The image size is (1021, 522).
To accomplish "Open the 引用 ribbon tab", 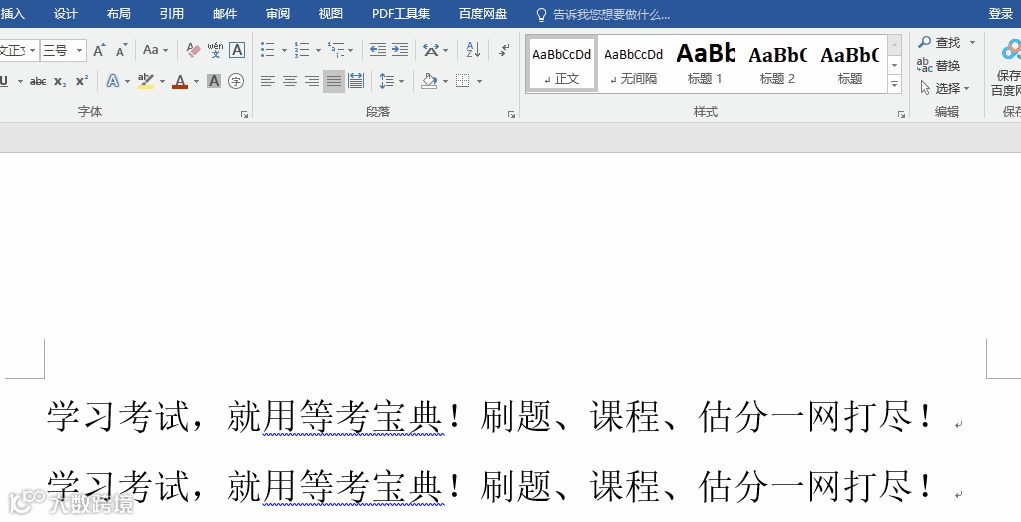I will (x=172, y=14).
